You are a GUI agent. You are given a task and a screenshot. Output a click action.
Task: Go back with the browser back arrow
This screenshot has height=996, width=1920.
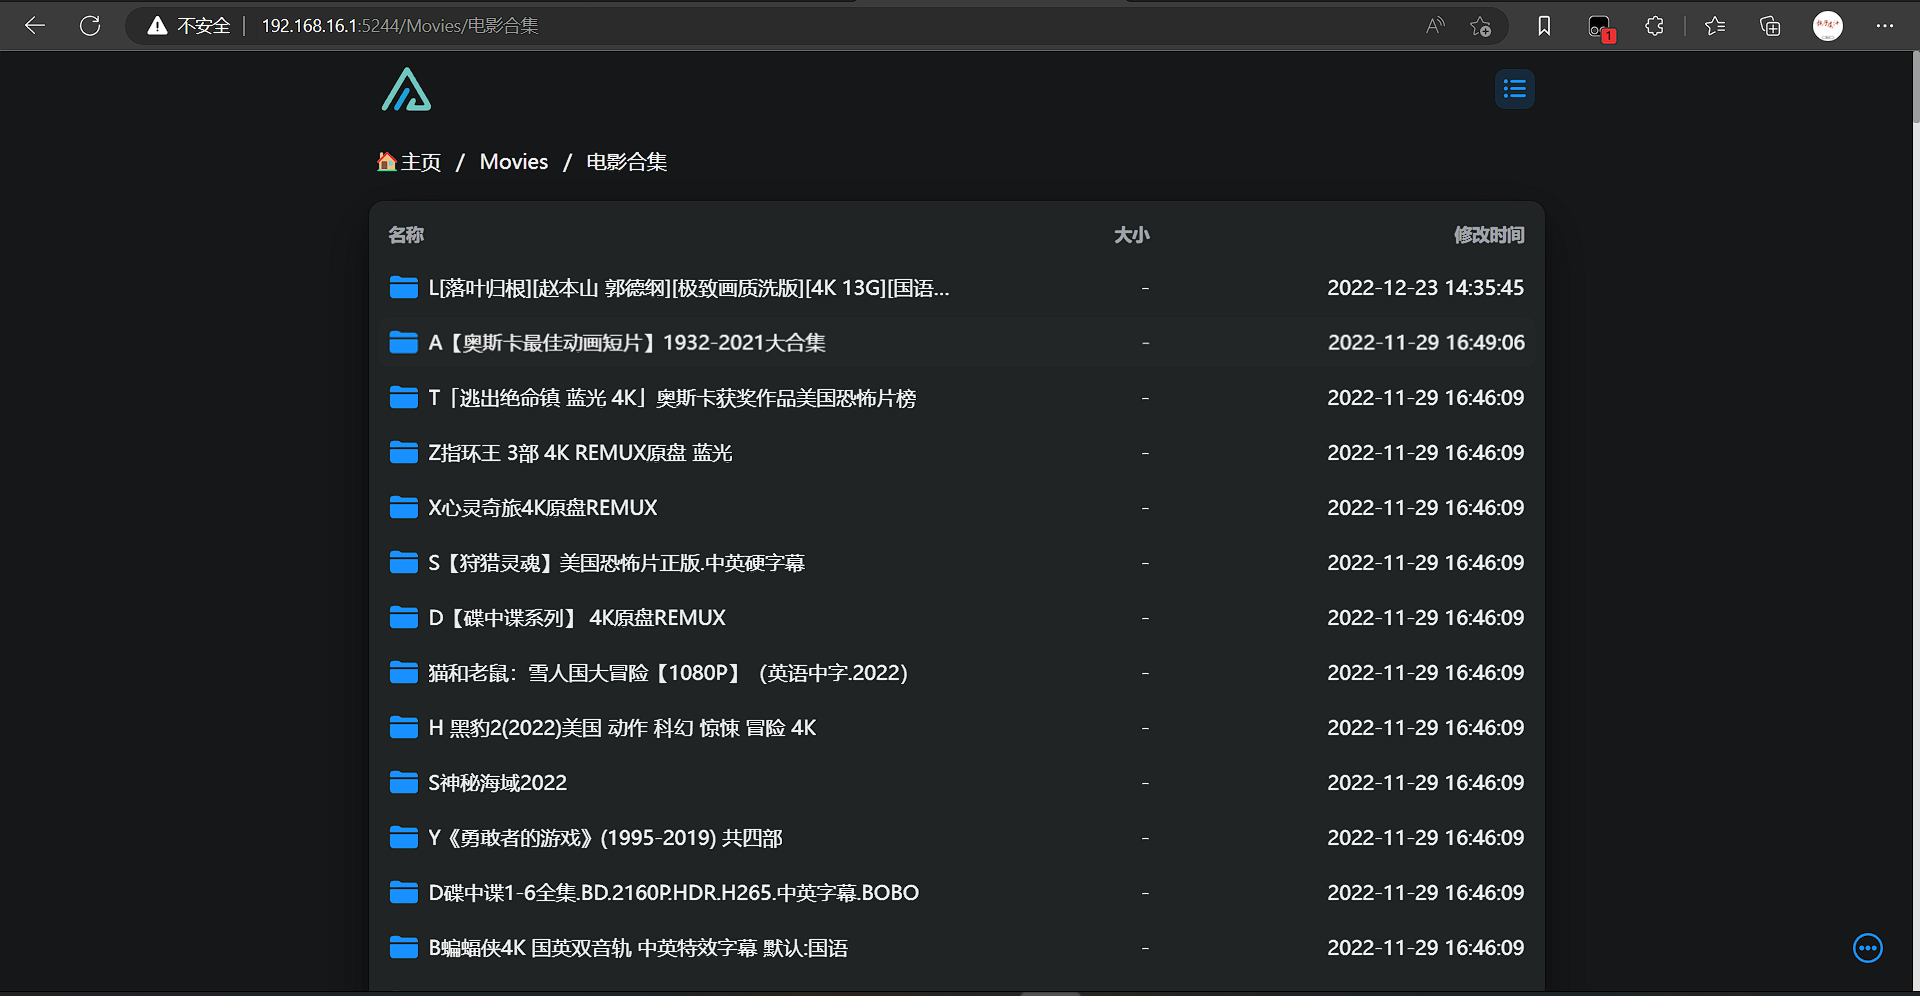[x=35, y=26]
